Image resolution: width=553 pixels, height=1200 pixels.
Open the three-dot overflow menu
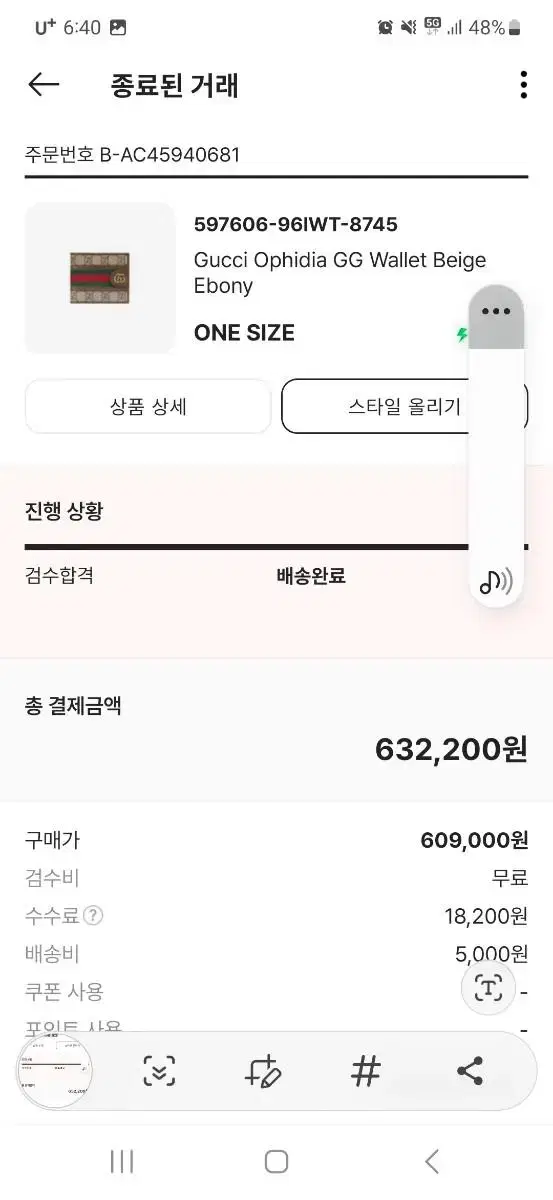pyautogui.click(x=523, y=85)
